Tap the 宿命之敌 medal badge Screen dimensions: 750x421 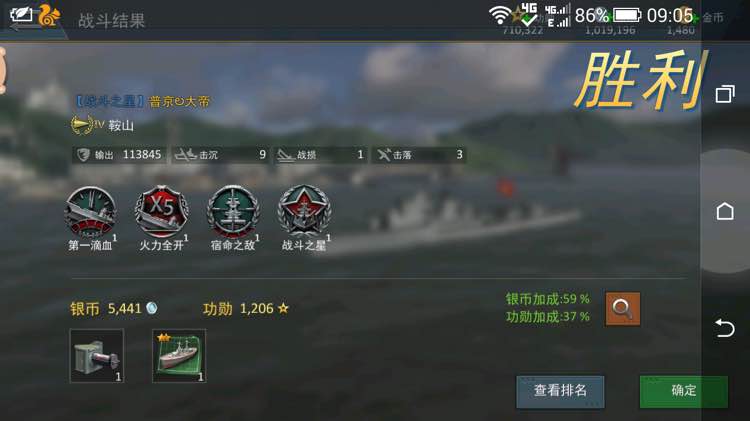pos(233,212)
